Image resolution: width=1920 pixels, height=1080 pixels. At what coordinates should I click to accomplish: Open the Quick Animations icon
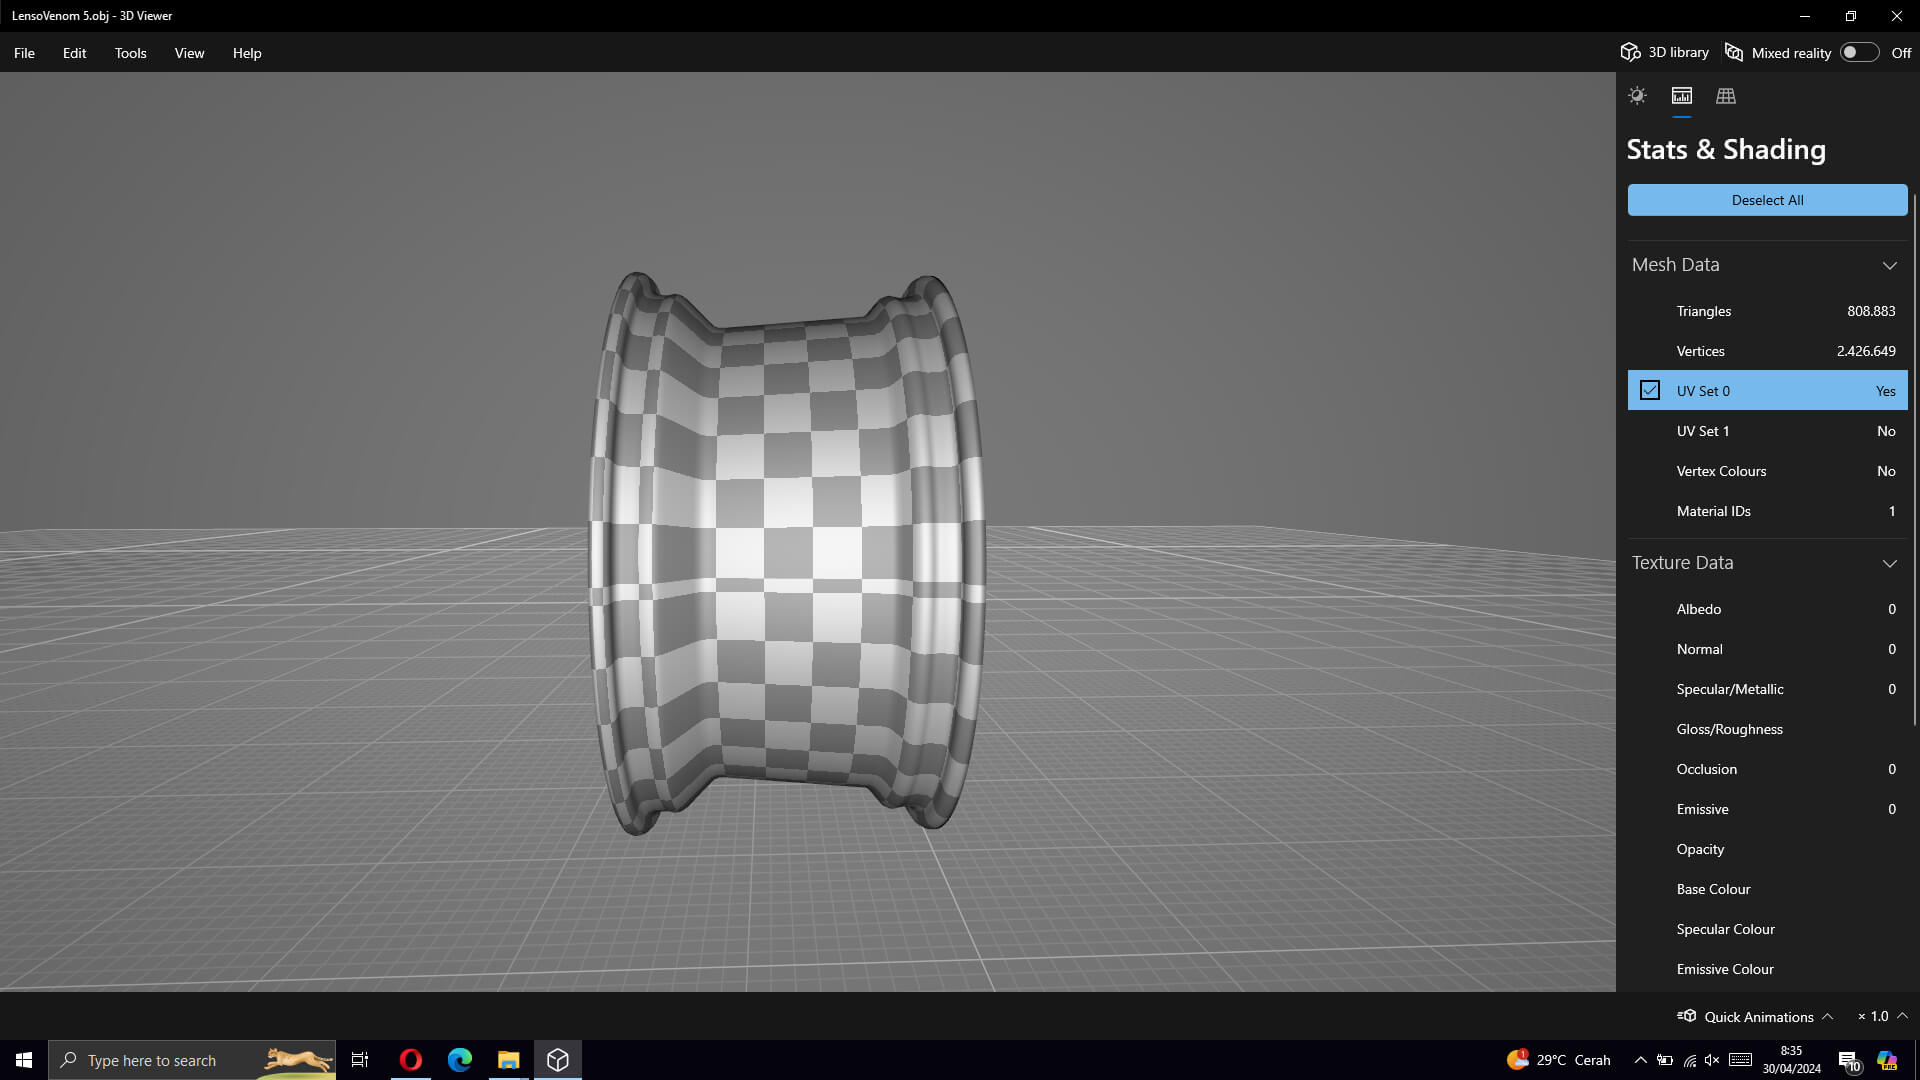[x=1687, y=1016]
